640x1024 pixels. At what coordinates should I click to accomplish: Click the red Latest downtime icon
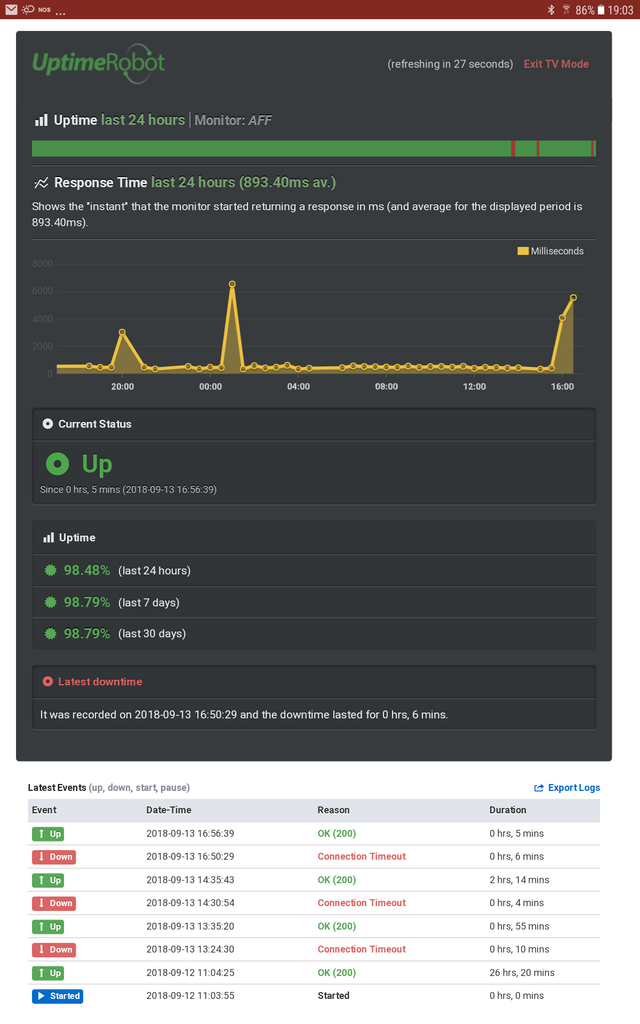(x=48, y=682)
